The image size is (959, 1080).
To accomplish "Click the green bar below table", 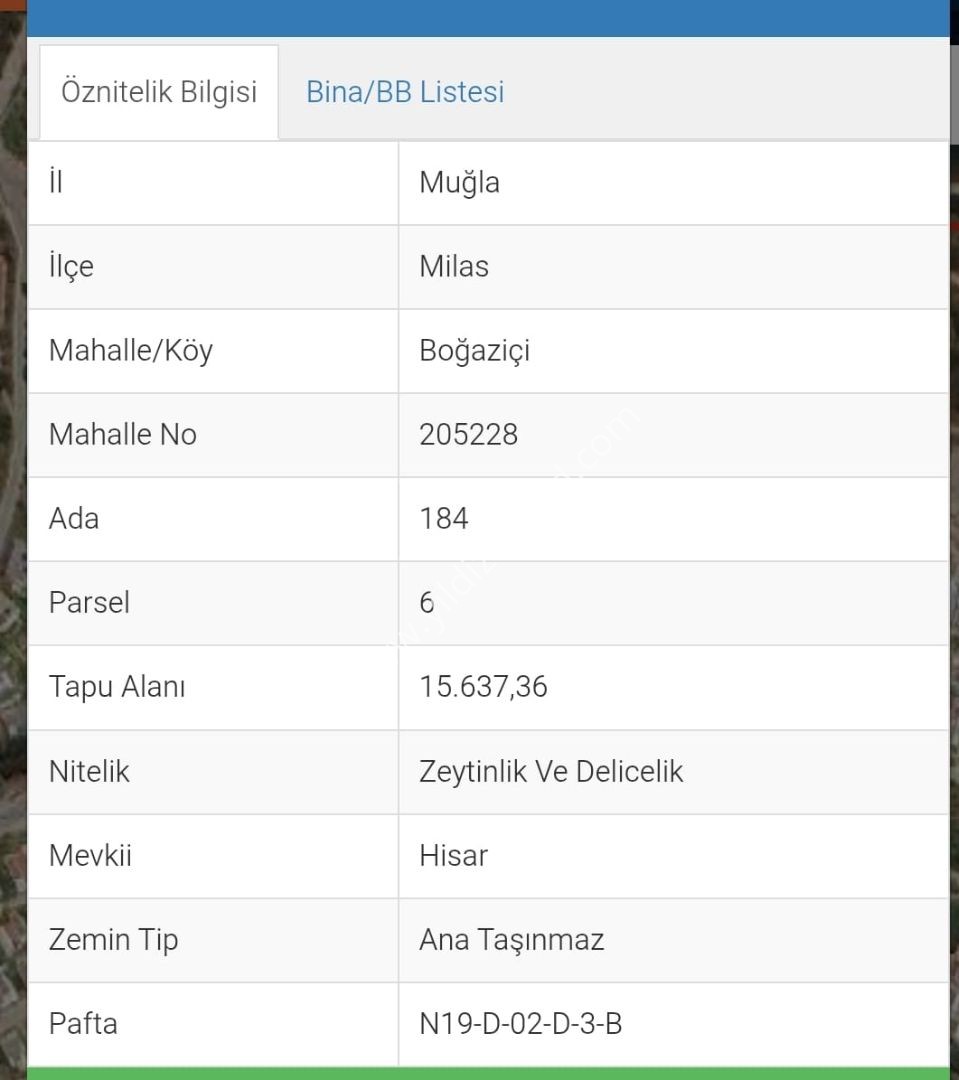I will (x=488, y=1074).
